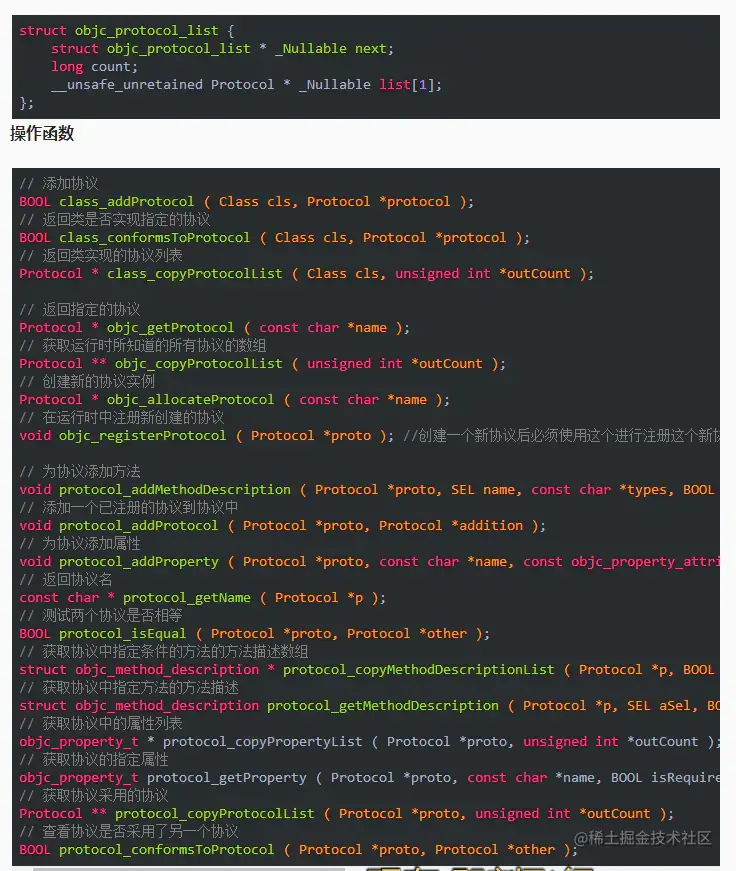Screen dimensions: 736x871
Task: Click the comment '// 查看协议是否采用了另一个协议'
Action: [x=129, y=832]
